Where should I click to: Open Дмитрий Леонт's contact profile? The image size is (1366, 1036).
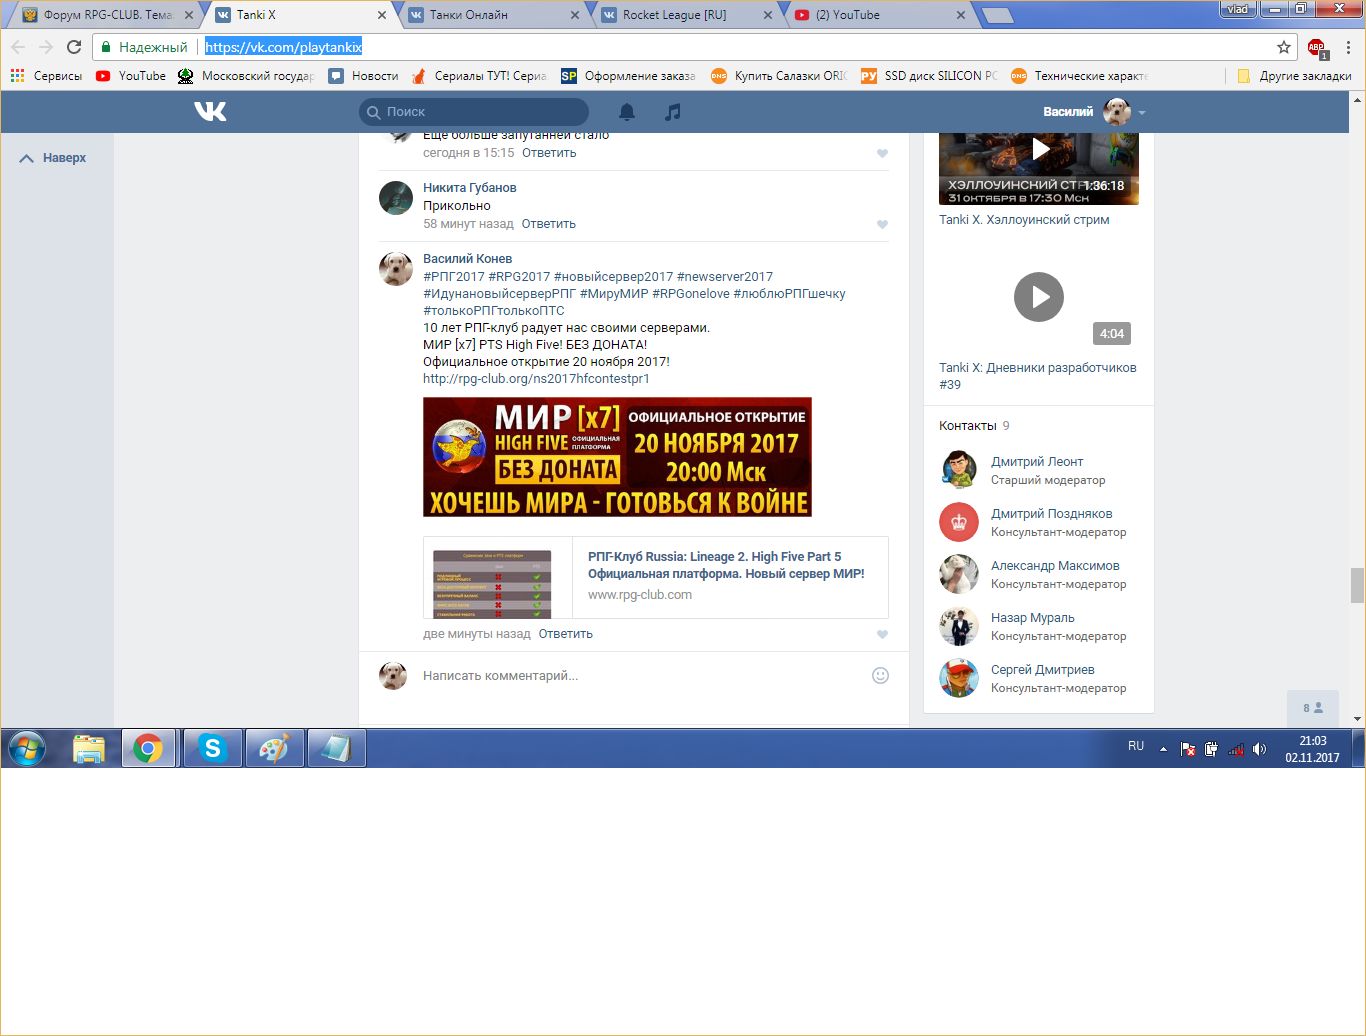1037,462
